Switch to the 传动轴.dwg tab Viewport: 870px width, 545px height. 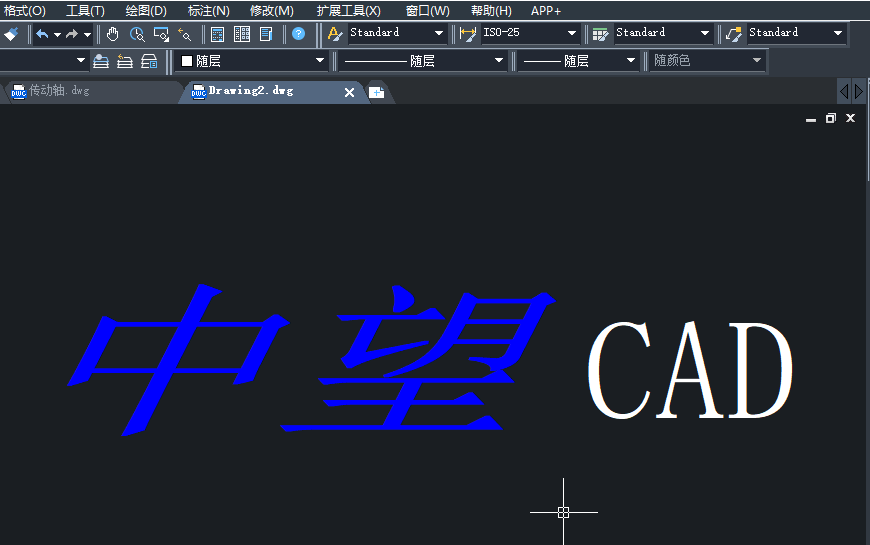click(58, 91)
